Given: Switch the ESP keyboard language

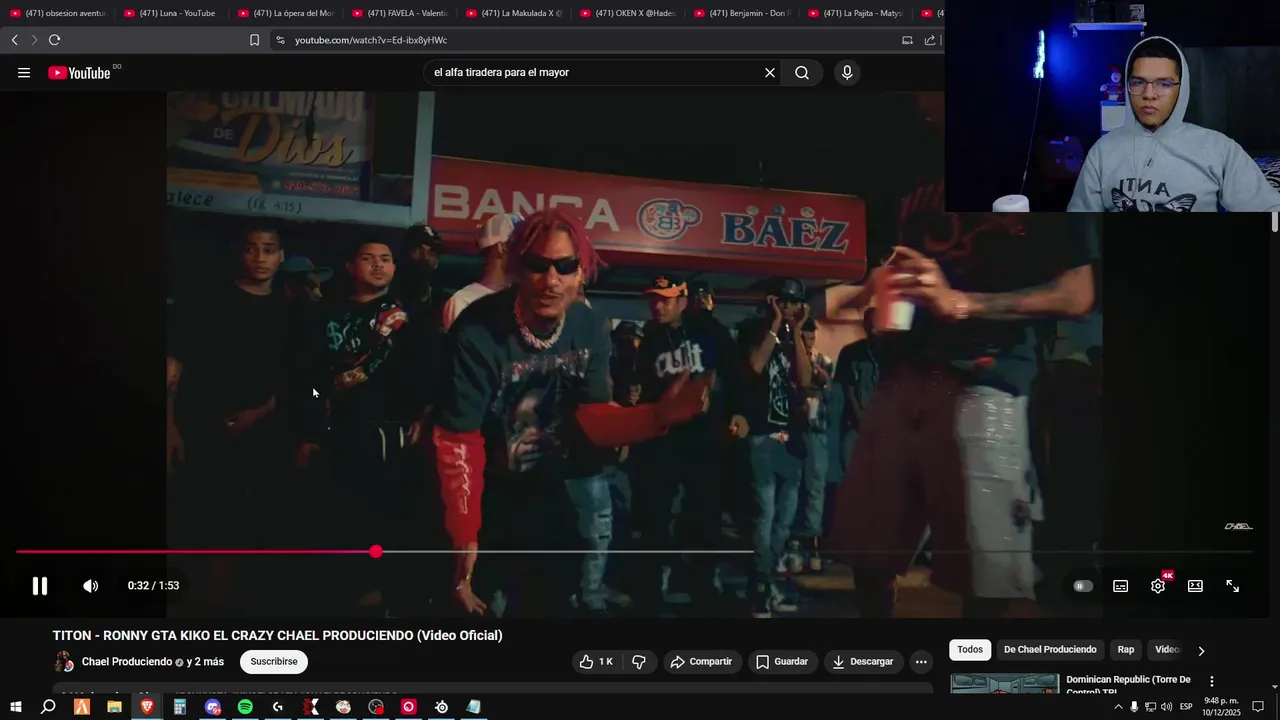Looking at the screenshot, I should coord(1186,707).
